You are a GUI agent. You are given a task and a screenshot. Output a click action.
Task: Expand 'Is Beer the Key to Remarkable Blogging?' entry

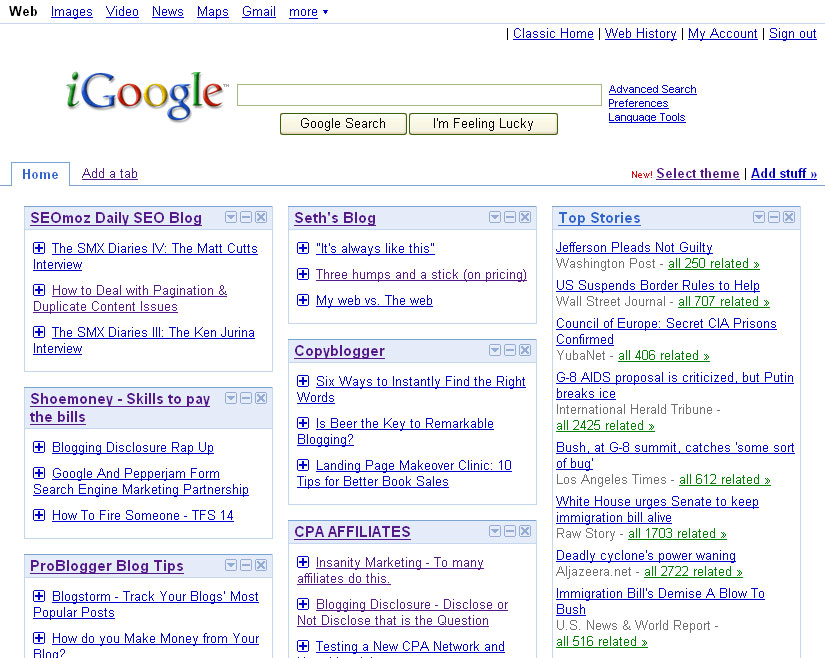[x=303, y=423]
